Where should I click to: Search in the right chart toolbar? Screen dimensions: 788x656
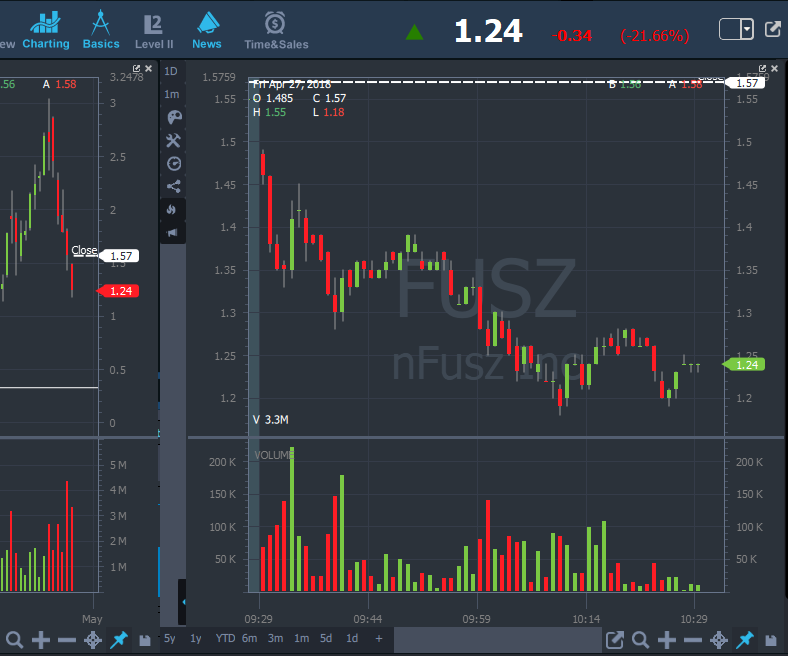(x=641, y=640)
